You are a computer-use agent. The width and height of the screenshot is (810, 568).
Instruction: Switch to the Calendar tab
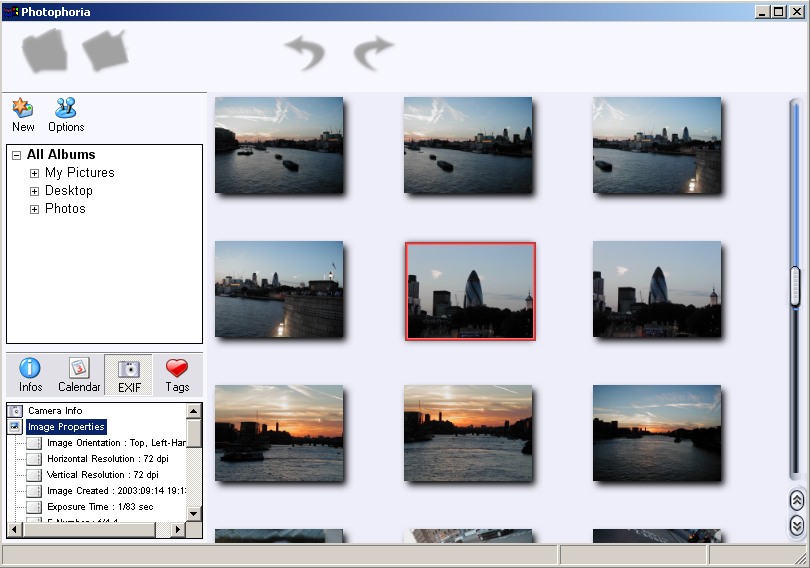[x=79, y=375]
